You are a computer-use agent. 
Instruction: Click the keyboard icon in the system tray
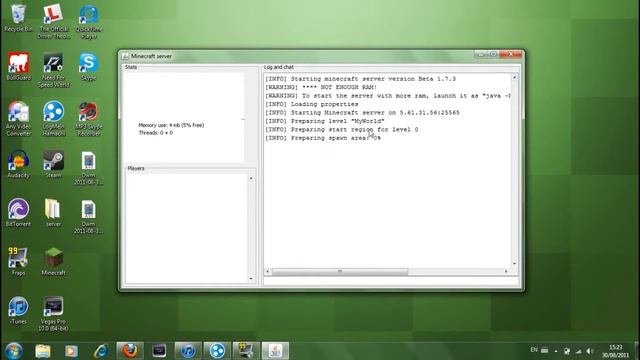545,350
